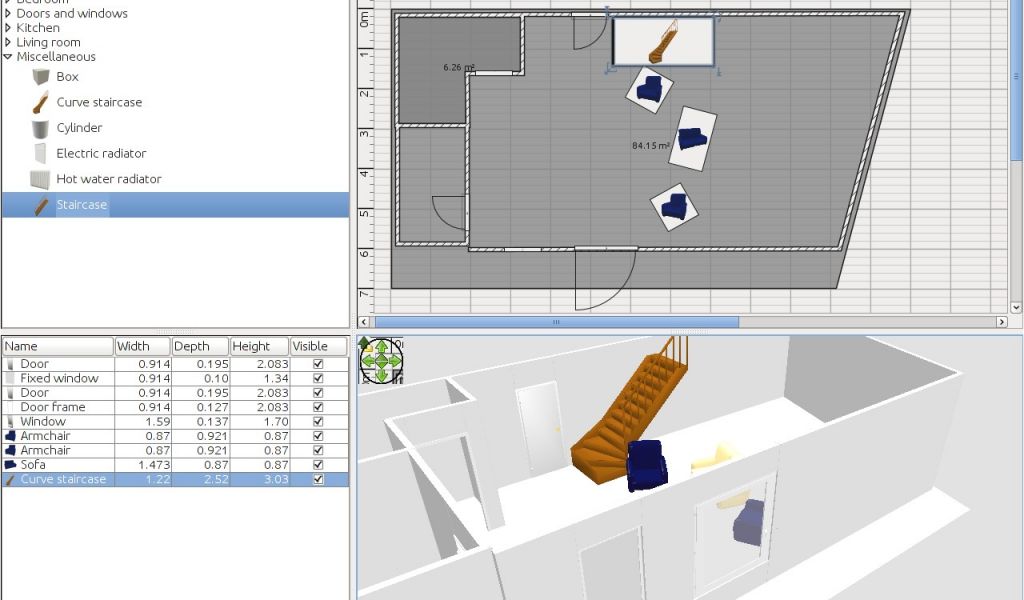Click the plan's horizontal scrollbar thumb
This screenshot has height=600, width=1024.
point(556,322)
